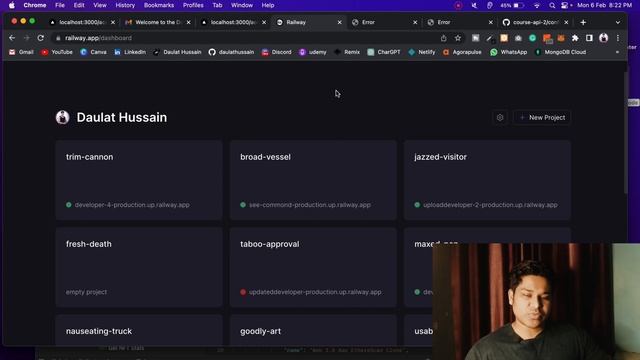Toggle the Chrome side panel icon
The height and width of the screenshot is (360, 640).
point(589,38)
